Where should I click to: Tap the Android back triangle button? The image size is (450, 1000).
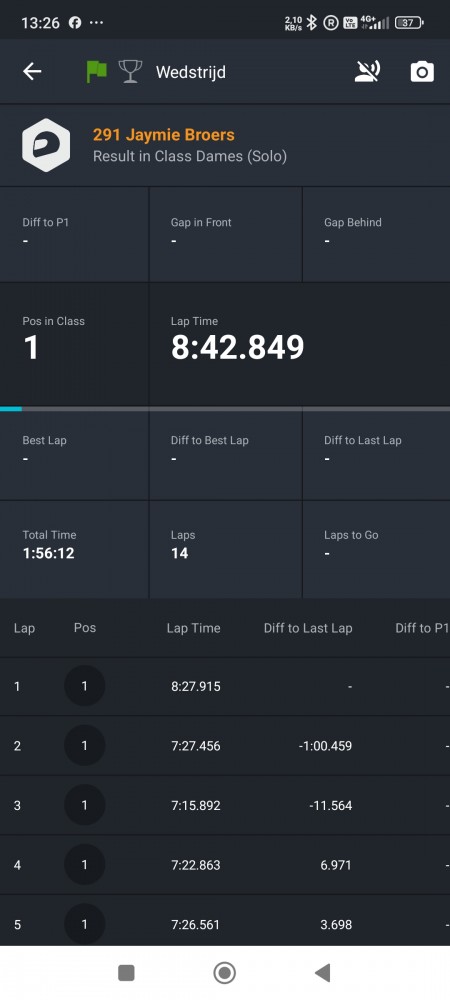pyautogui.click(x=323, y=973)
